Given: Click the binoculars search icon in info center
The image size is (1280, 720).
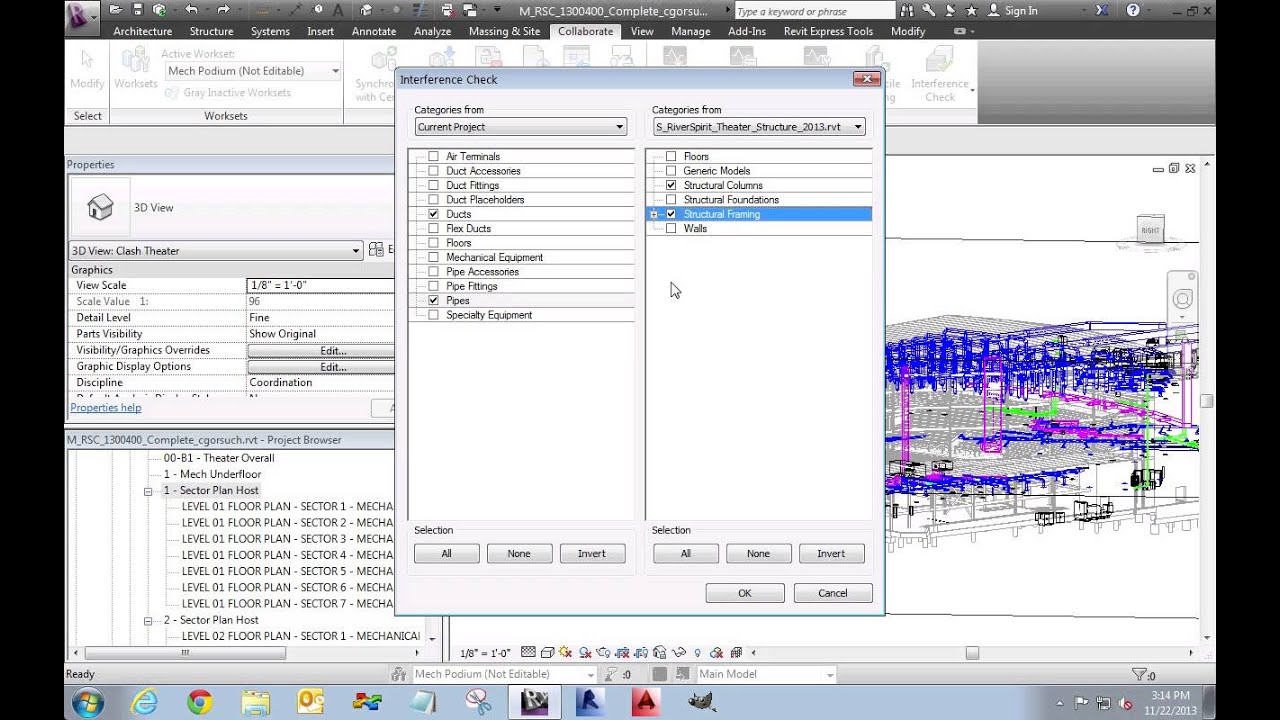Looking at the screenshot, I should (909, 10).
